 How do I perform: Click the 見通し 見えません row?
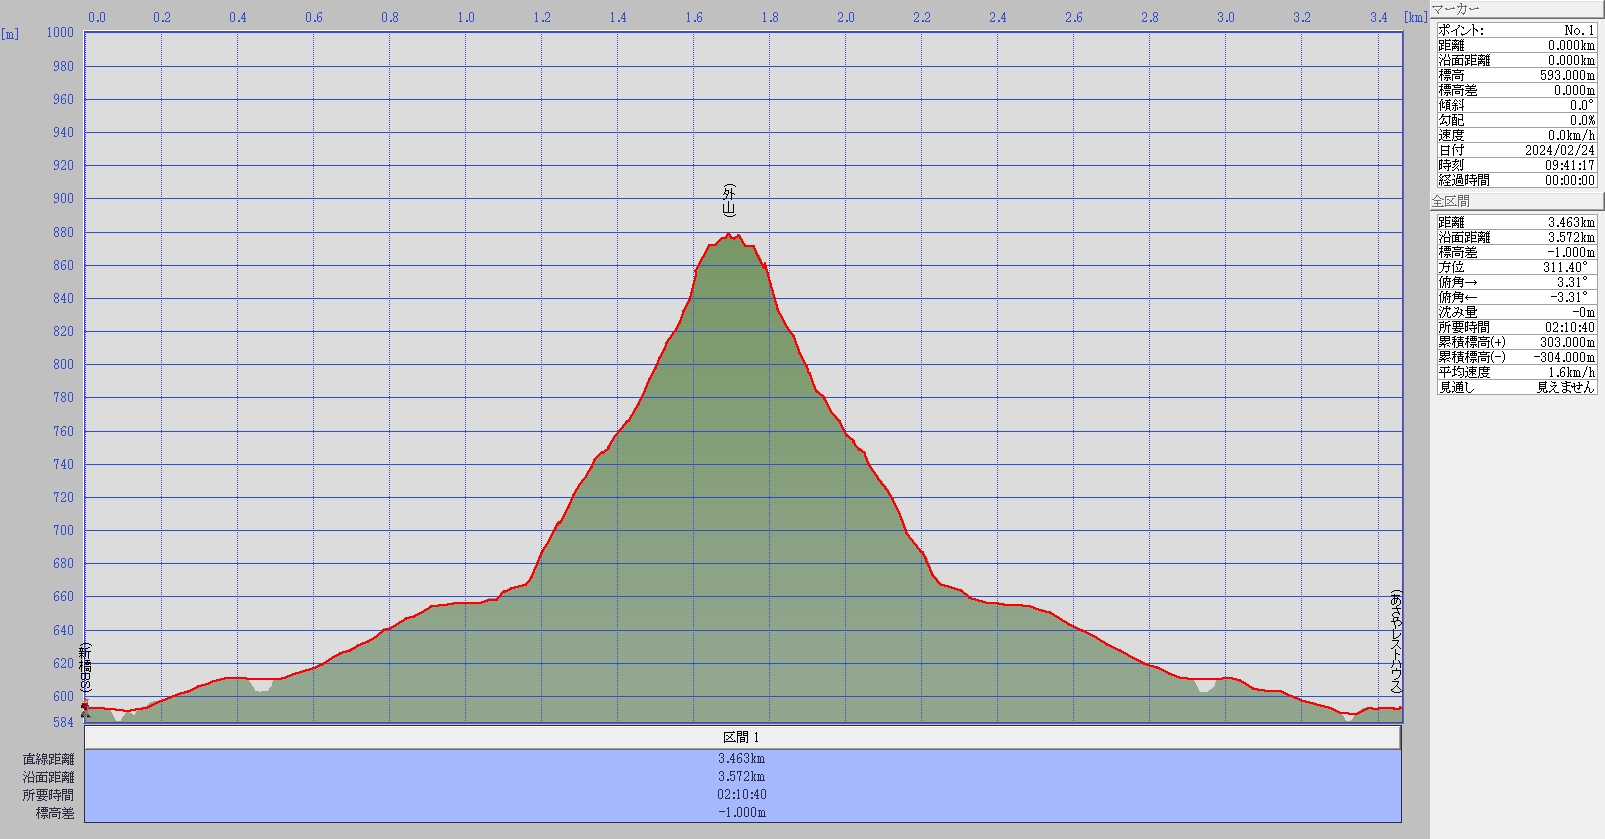[x=1516, y=387]
